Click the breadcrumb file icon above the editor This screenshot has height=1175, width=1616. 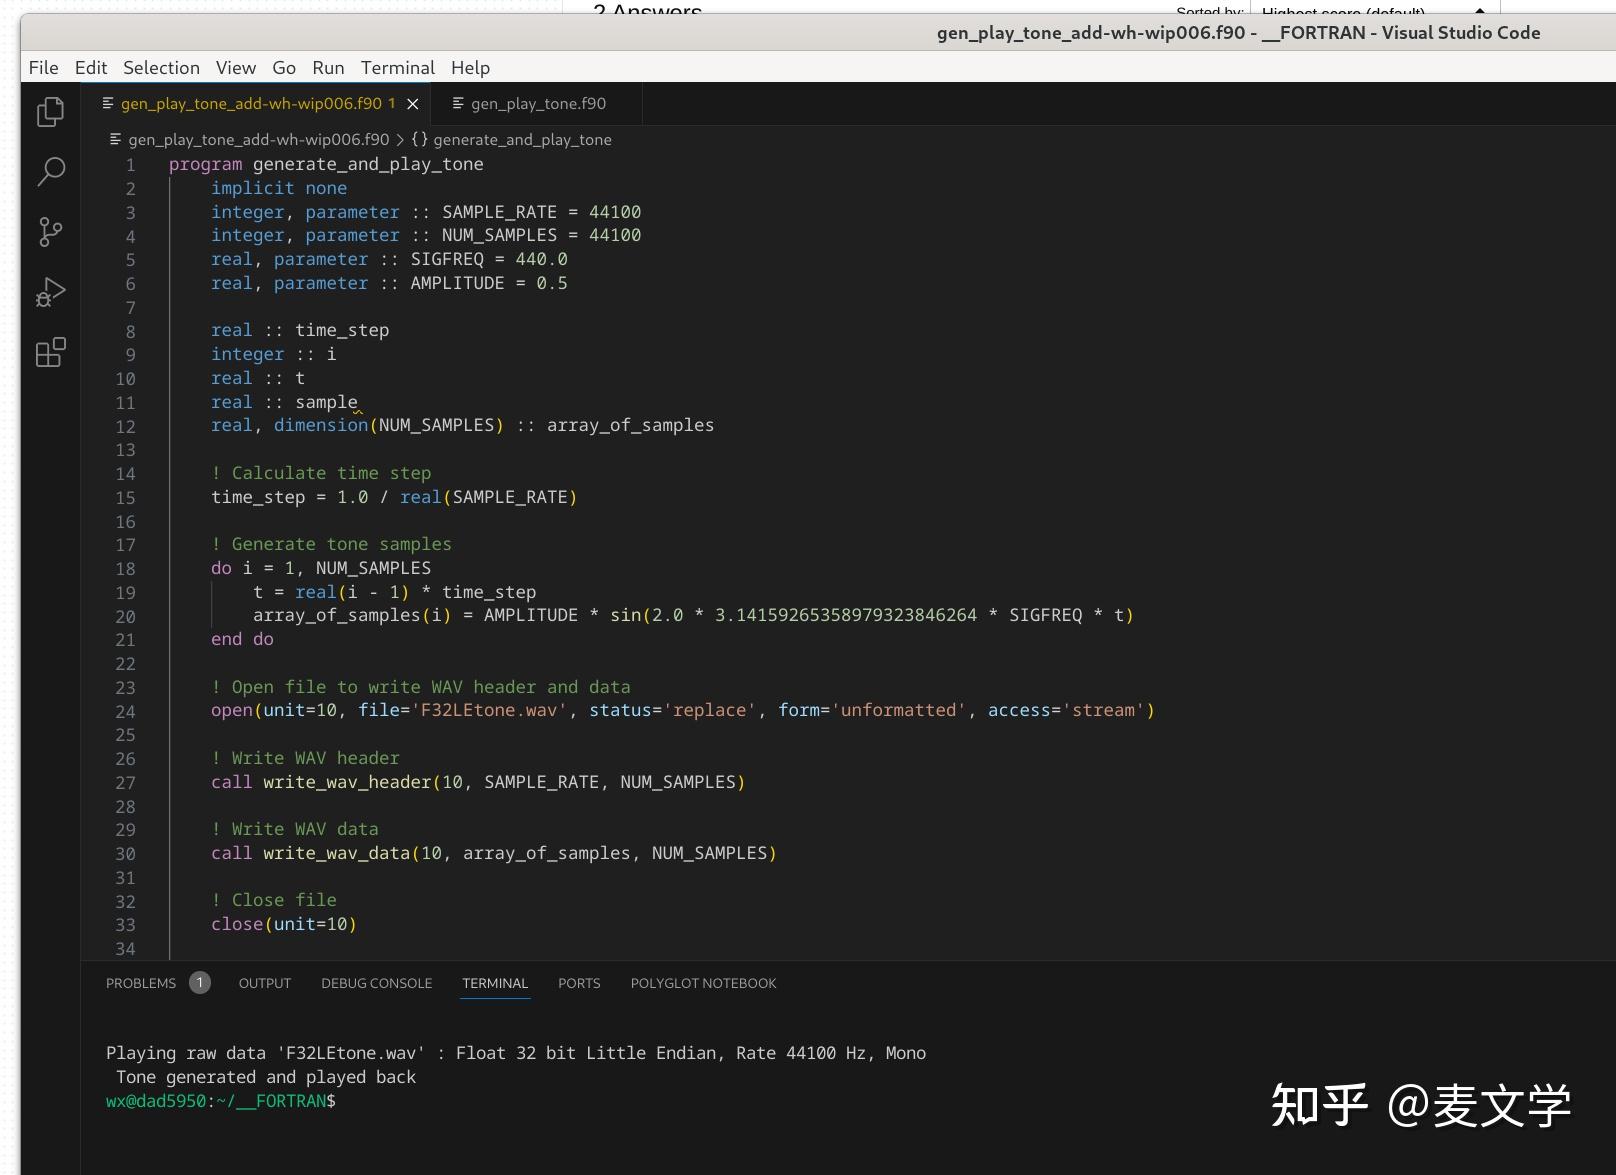[113, 140]
